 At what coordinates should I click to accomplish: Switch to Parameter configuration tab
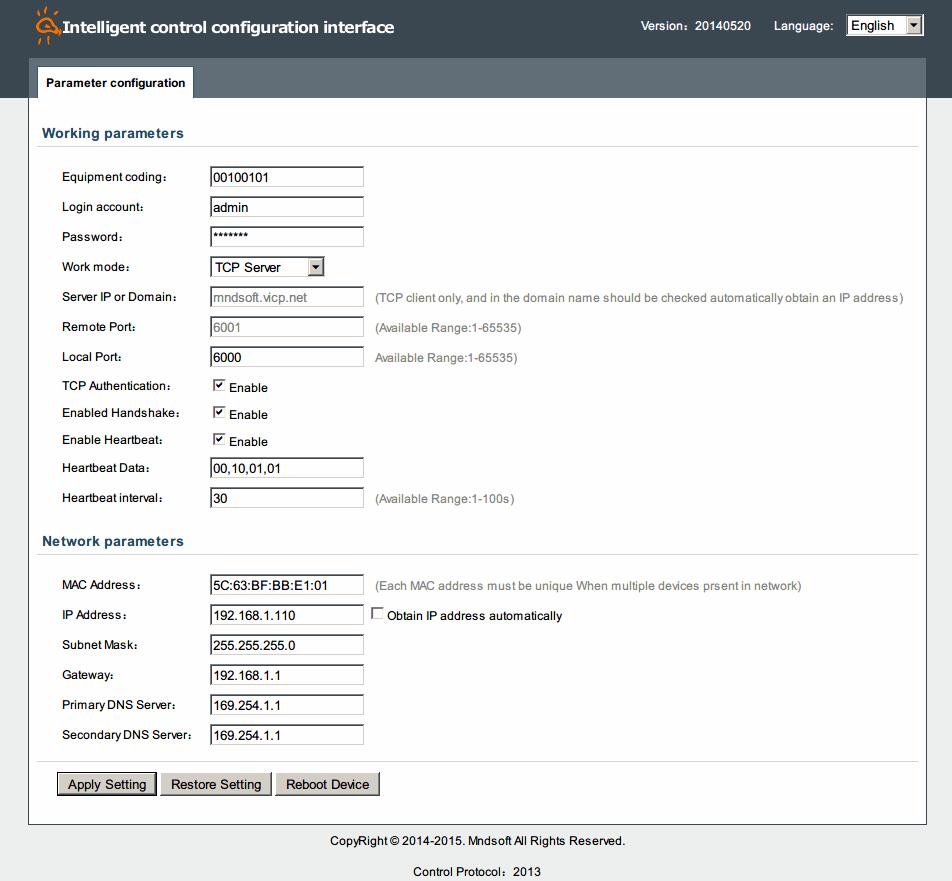click(115, 83)
